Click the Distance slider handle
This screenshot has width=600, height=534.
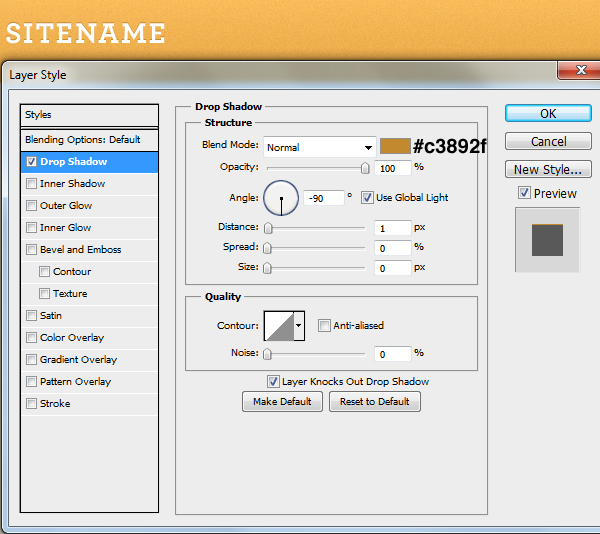[x=268, y=228]
